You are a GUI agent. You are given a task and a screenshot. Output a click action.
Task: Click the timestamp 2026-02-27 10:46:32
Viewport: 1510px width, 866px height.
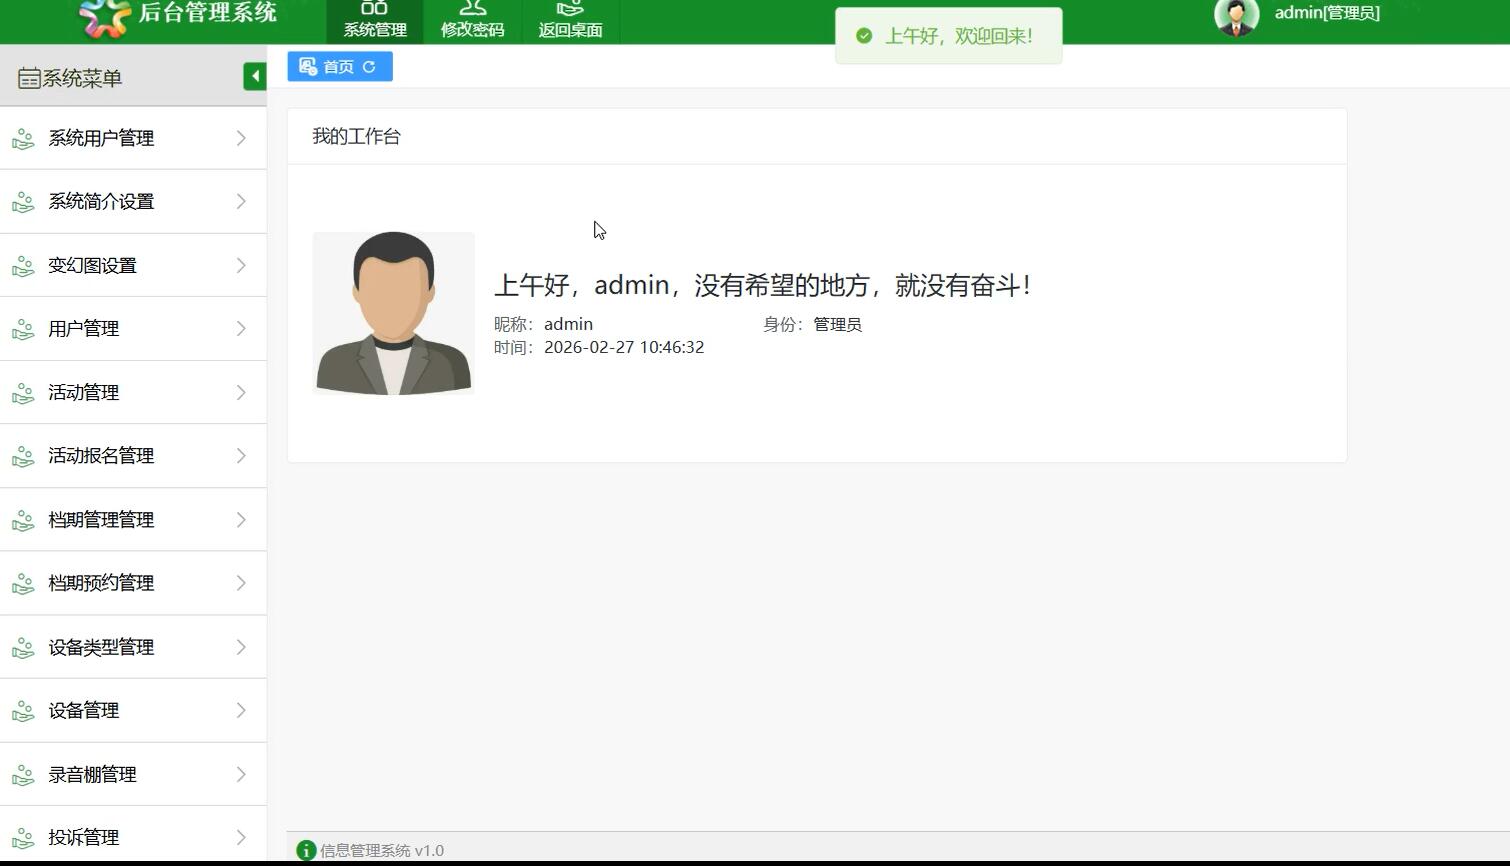click(x=624, y=347)
